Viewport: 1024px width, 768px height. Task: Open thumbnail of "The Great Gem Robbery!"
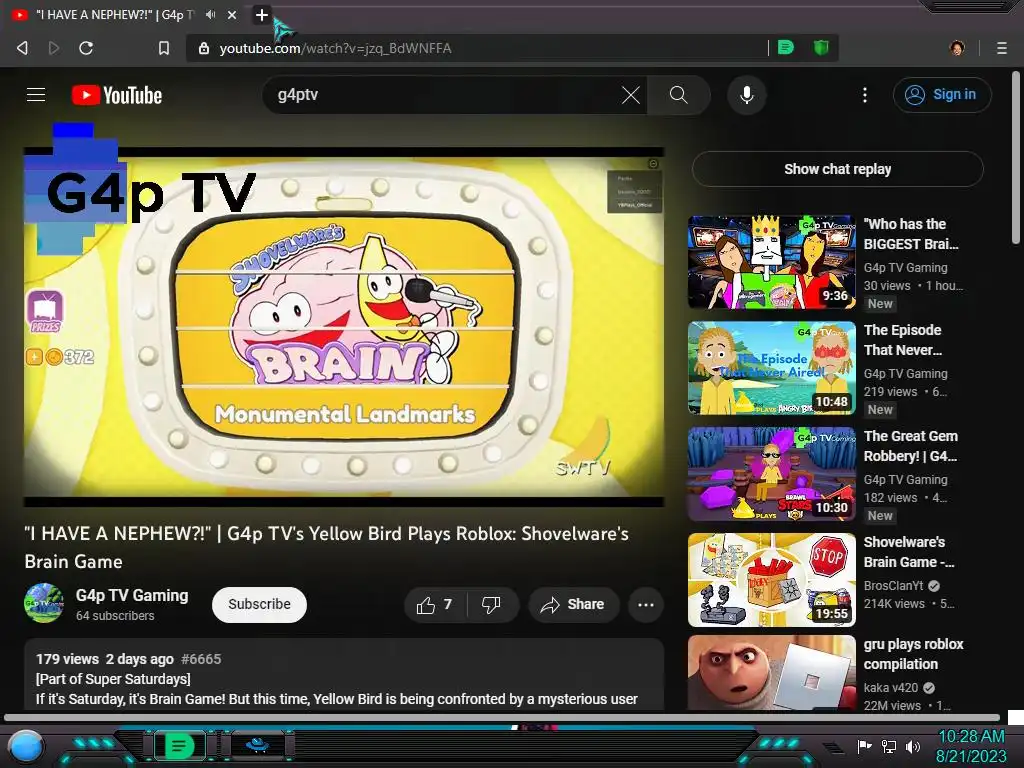coord(771,473)
